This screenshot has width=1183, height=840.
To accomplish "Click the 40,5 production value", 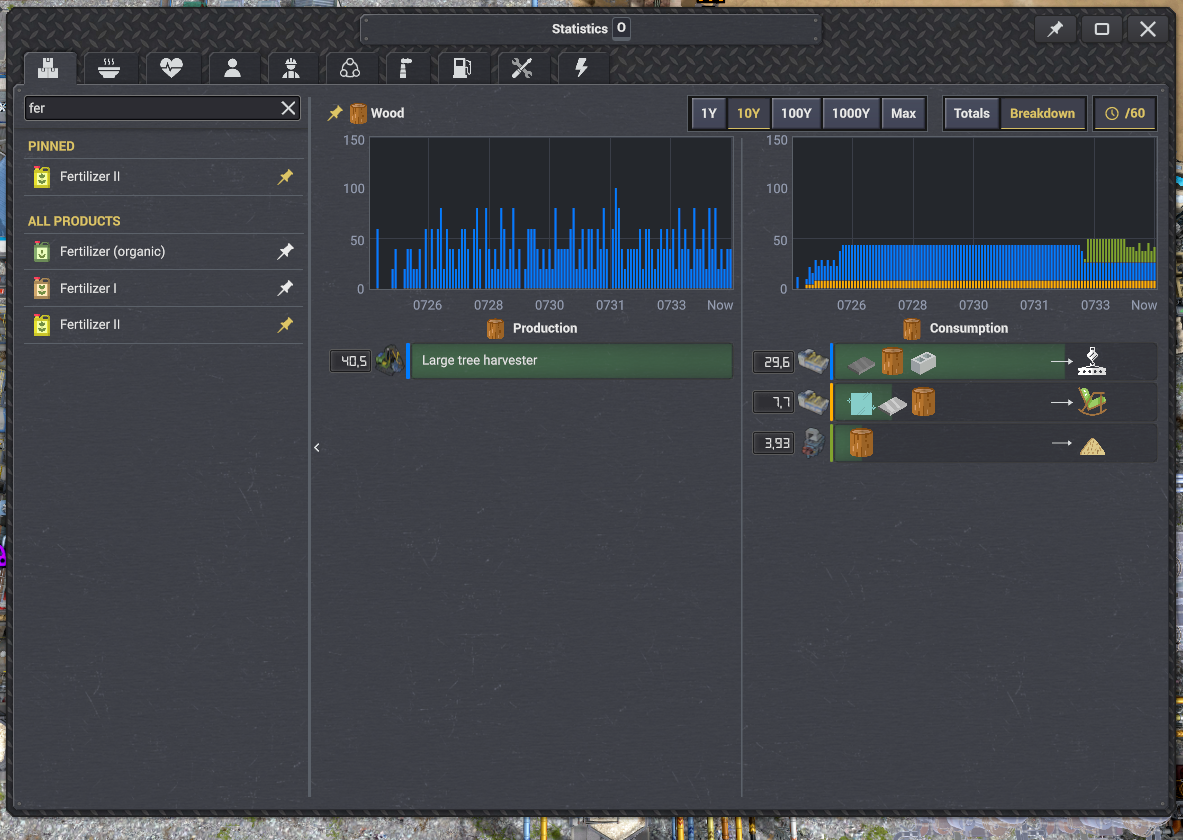I will point(352,362).
